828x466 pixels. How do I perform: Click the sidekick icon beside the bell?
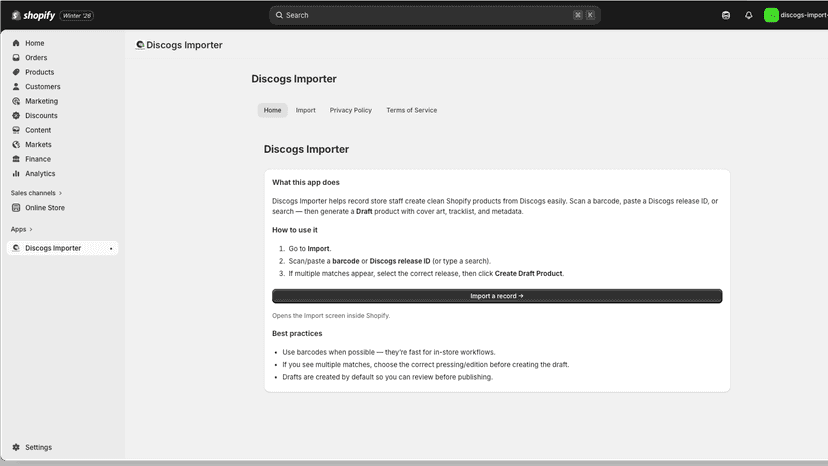click(726, 15)
